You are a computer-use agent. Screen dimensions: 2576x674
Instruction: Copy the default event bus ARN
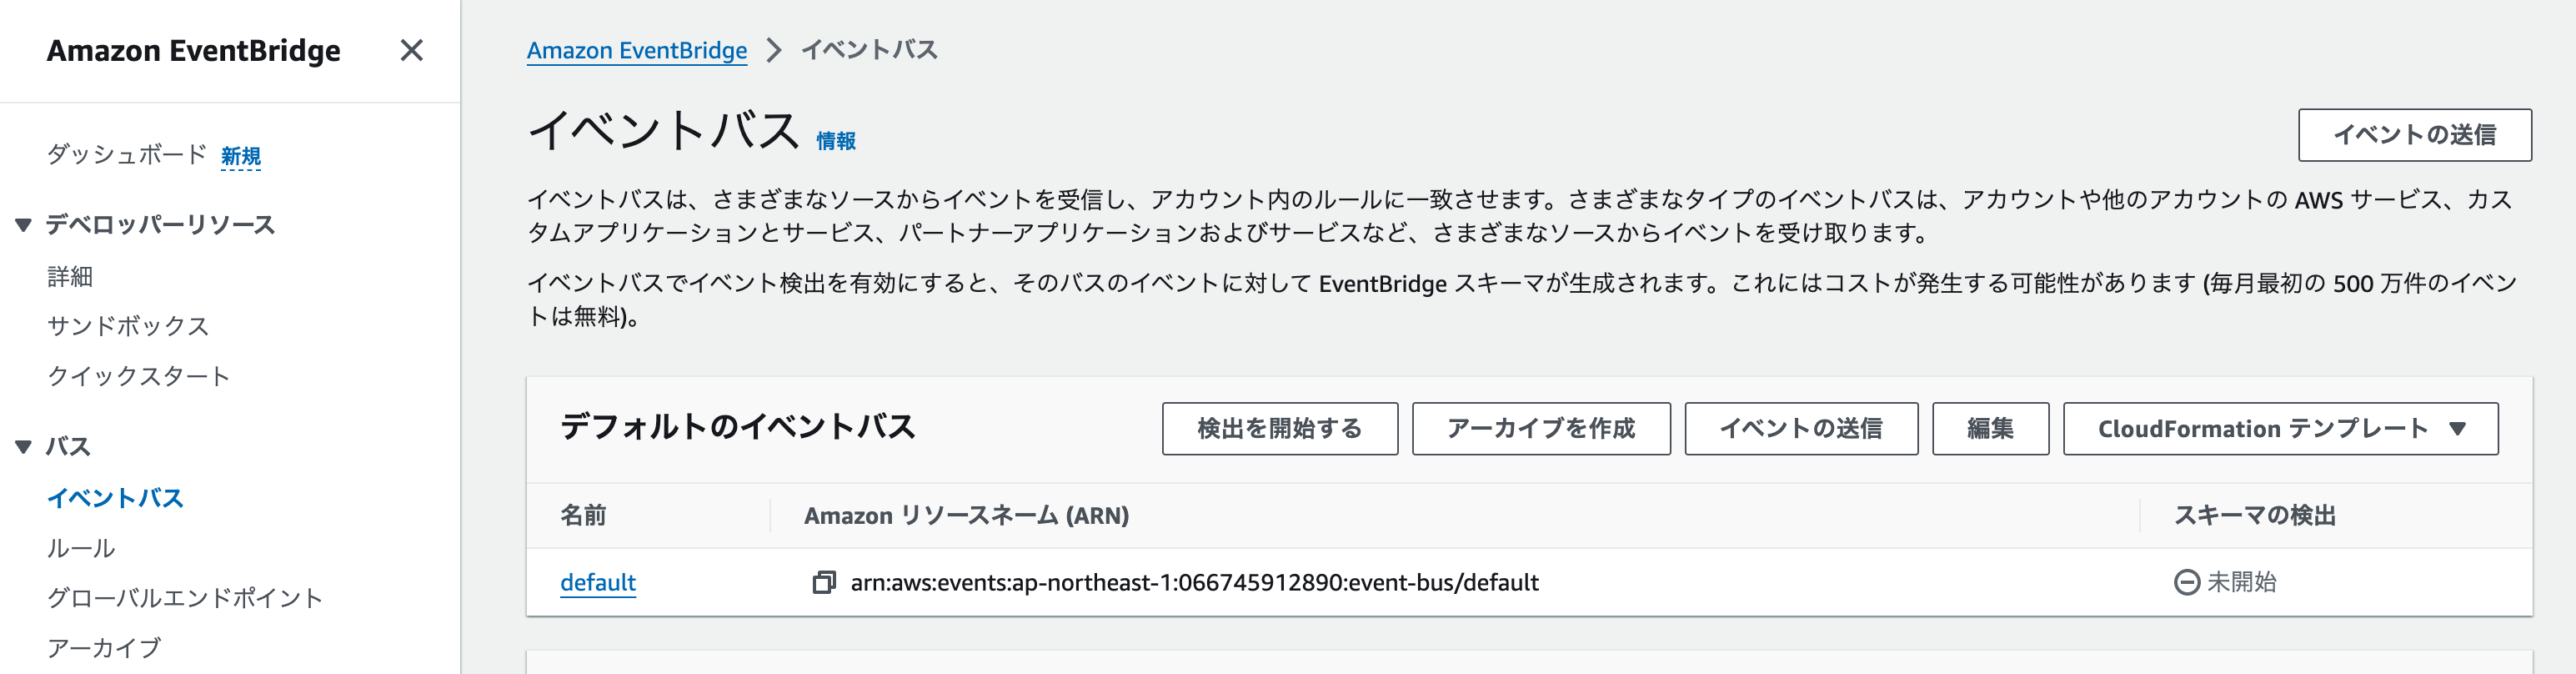coord(822,581)
